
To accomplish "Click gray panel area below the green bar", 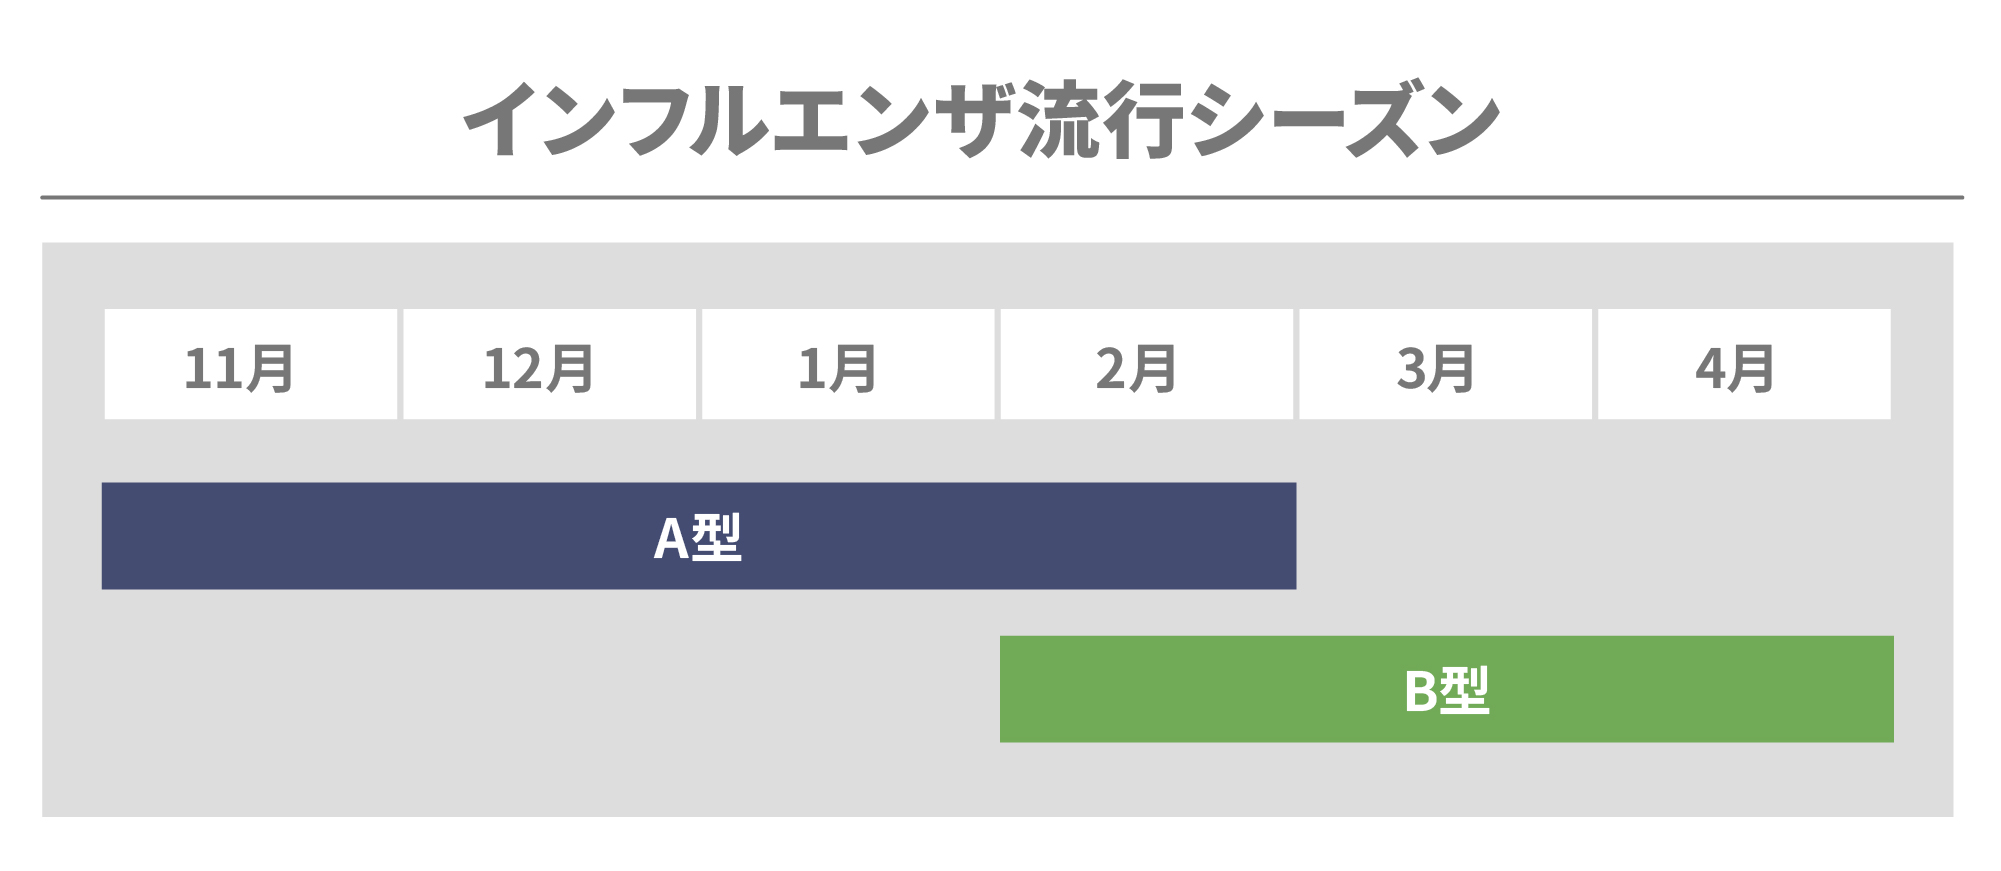I will pyautogui.click(x=1000, y=780).
